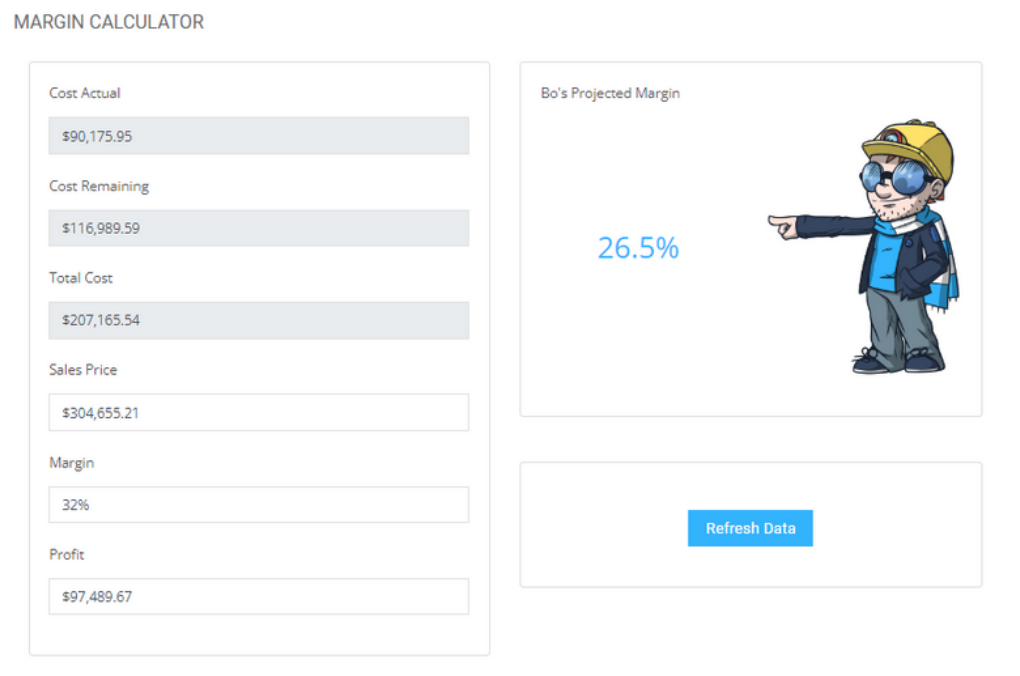Click the Sales Price label
The image size is (1020, 676).
click(x=83, y=370)
